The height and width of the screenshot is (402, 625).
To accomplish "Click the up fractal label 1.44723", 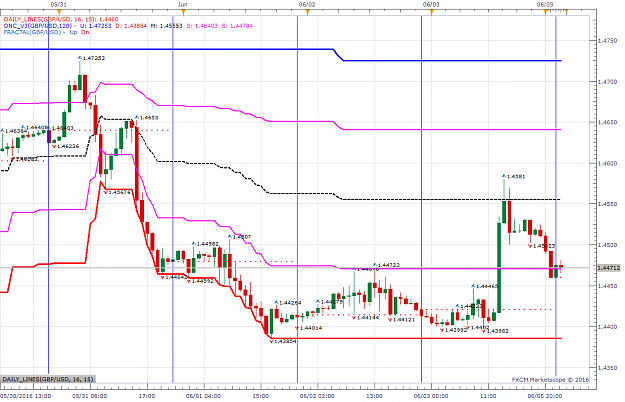I will point(389,265).
